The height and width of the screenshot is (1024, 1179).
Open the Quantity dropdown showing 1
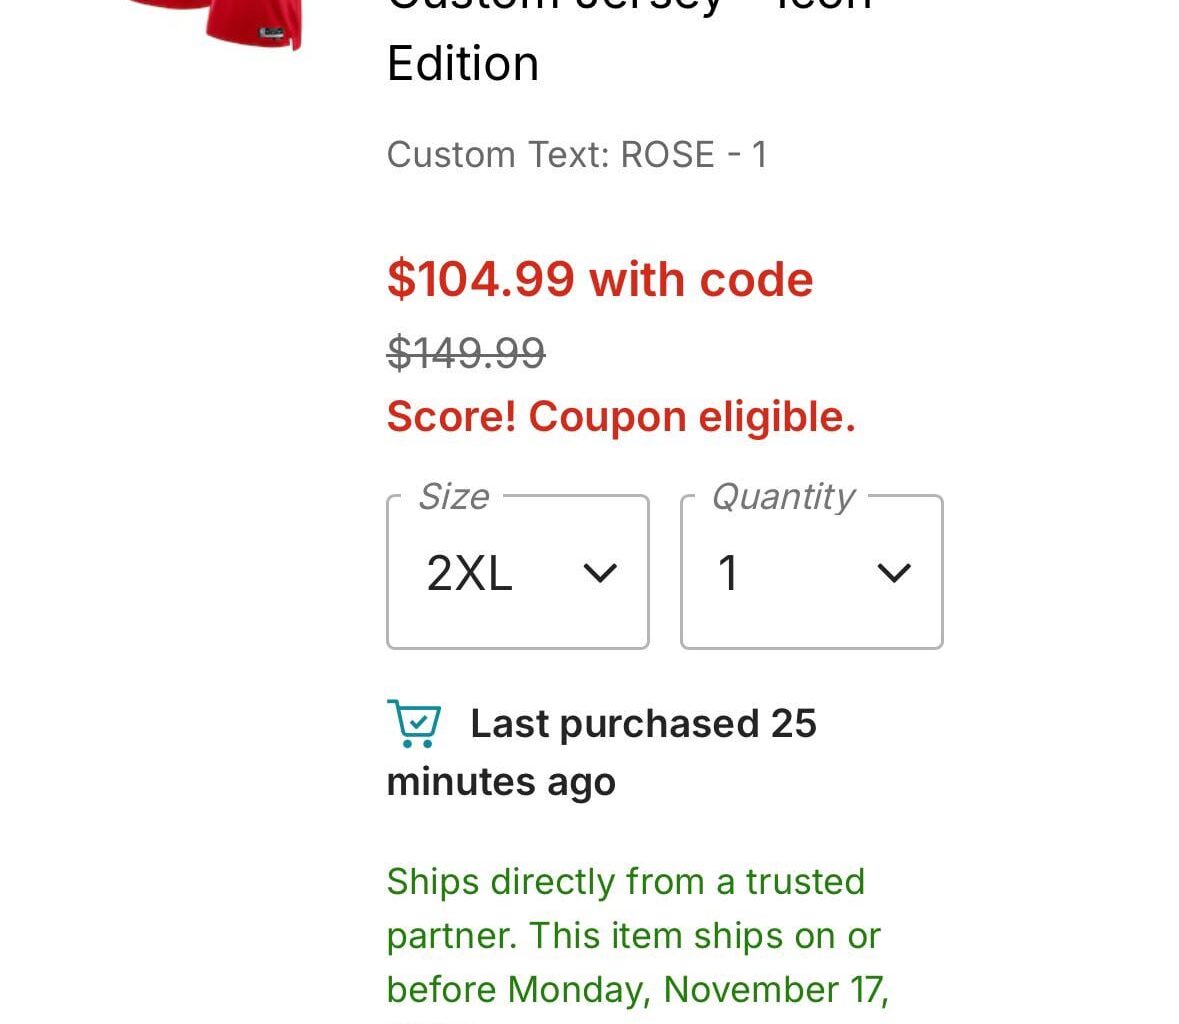point(810,570)
